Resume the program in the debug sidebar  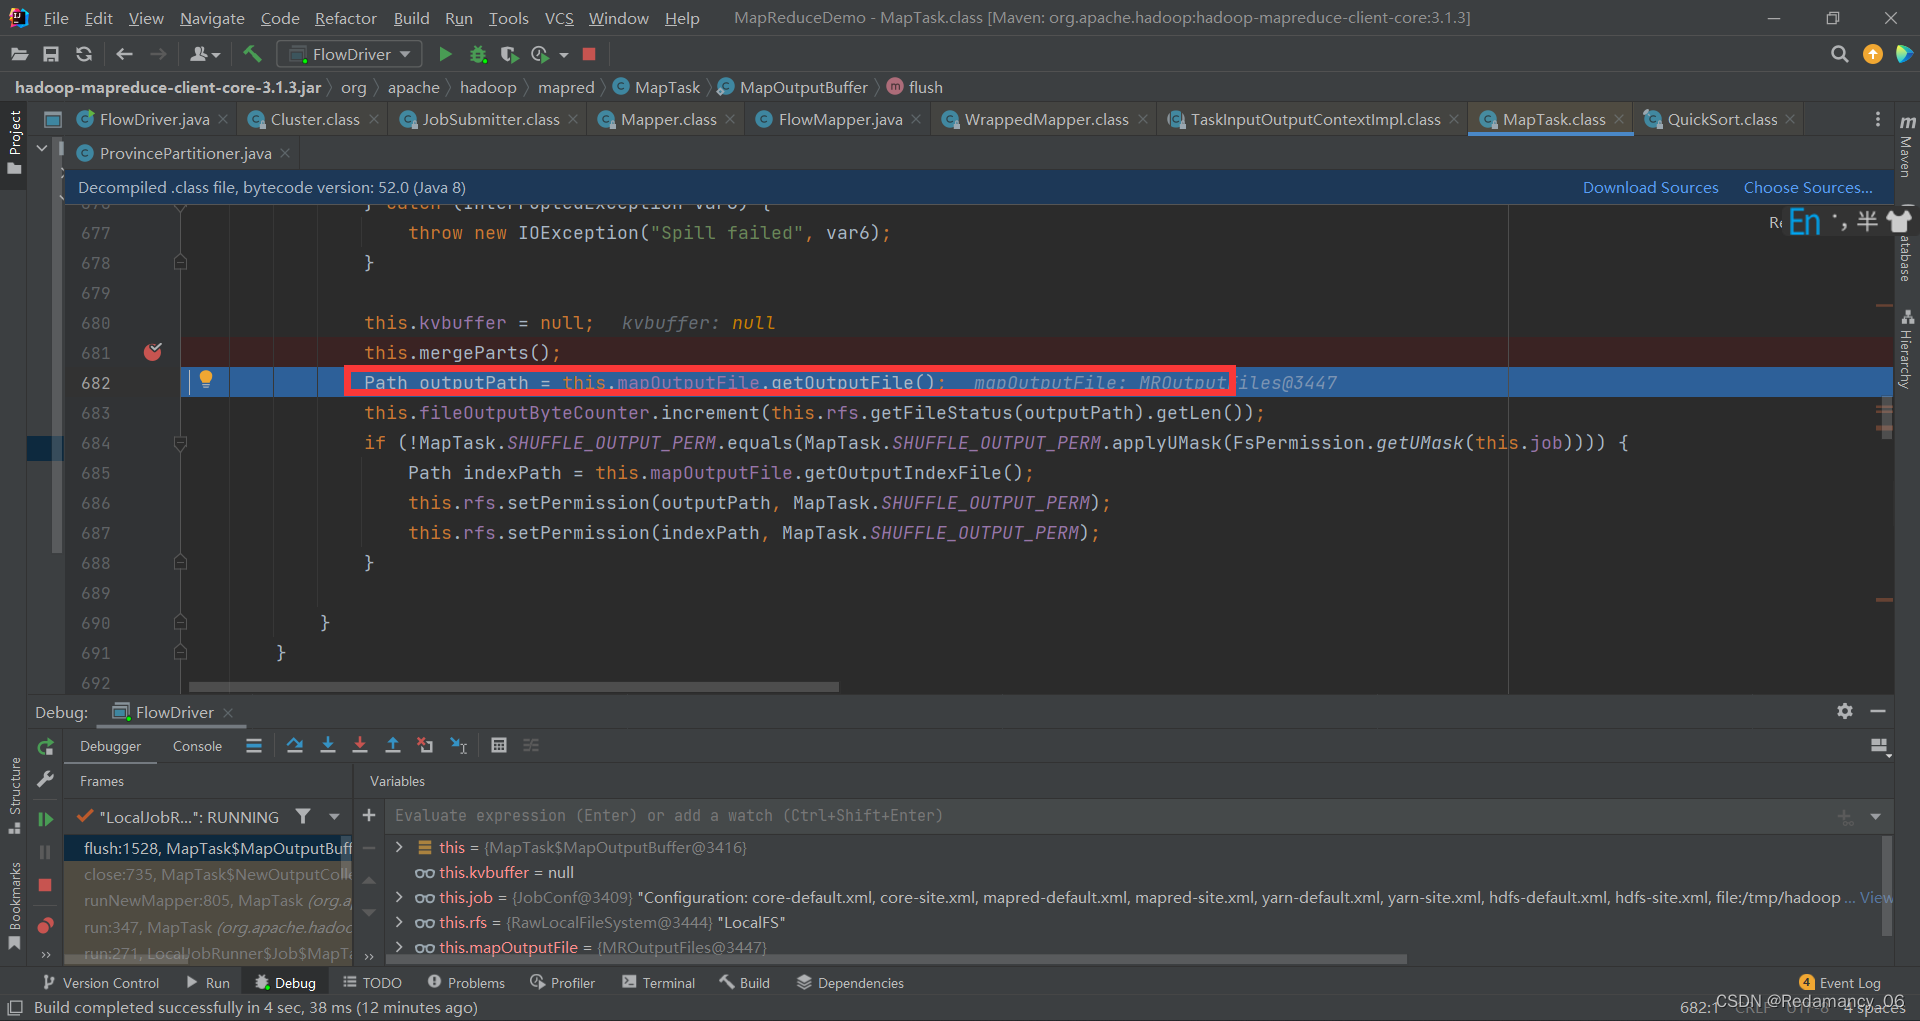click(45, 819)
